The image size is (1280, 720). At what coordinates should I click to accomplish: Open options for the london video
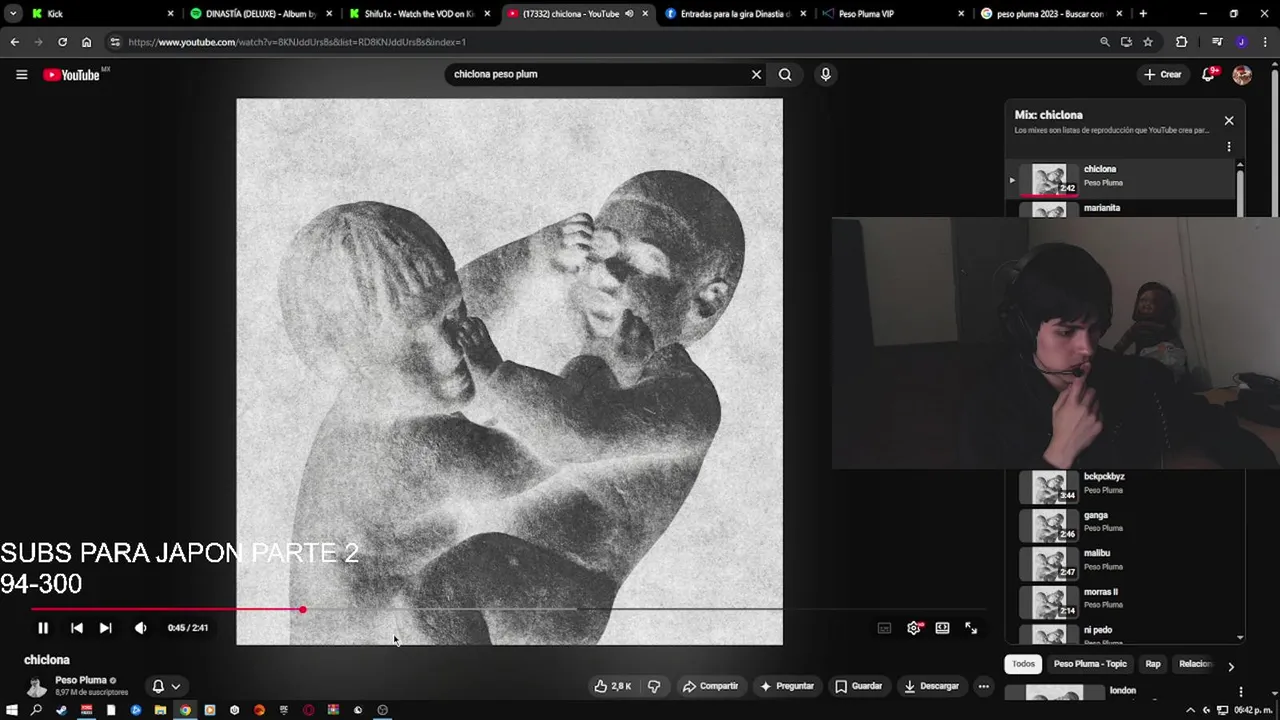click(x=1241, y=691)
